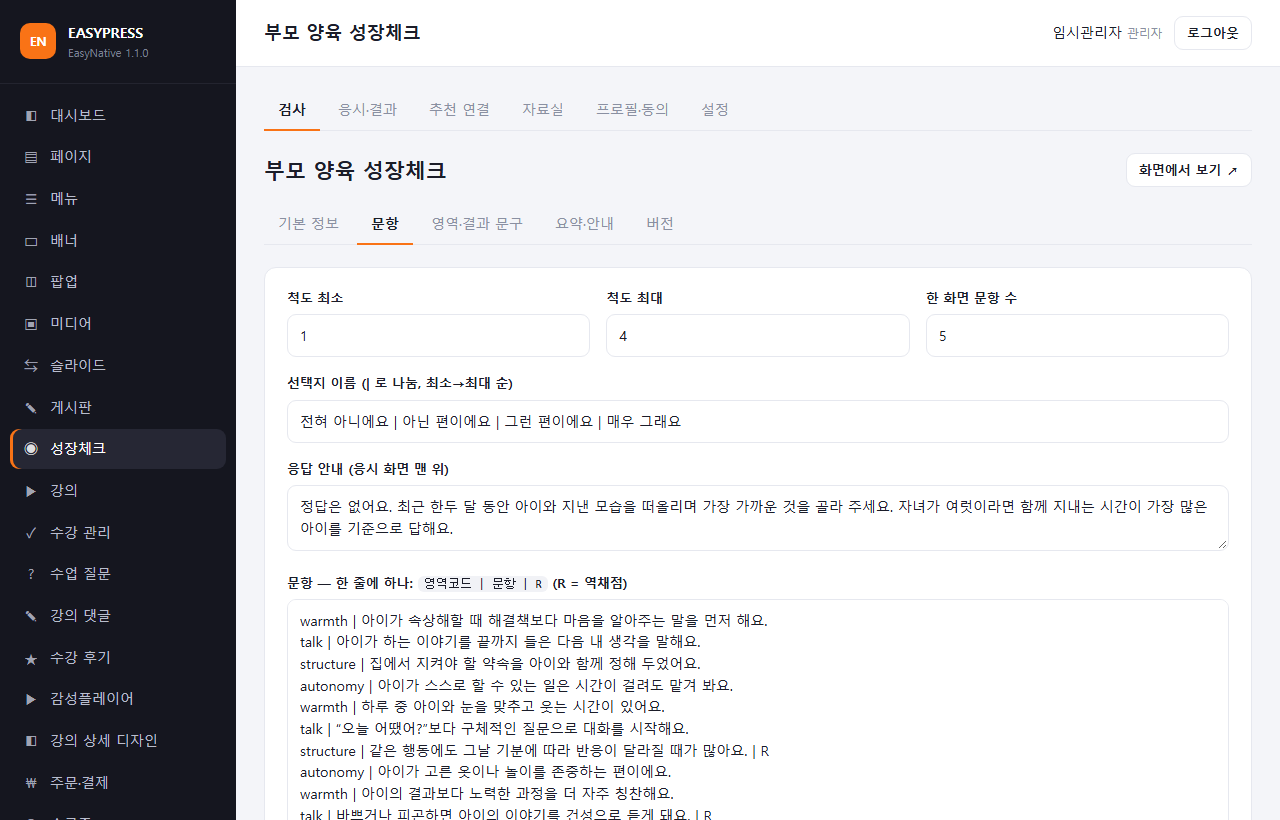Click the 강의 상세 디자인 sidebar icon

(31, 741)
